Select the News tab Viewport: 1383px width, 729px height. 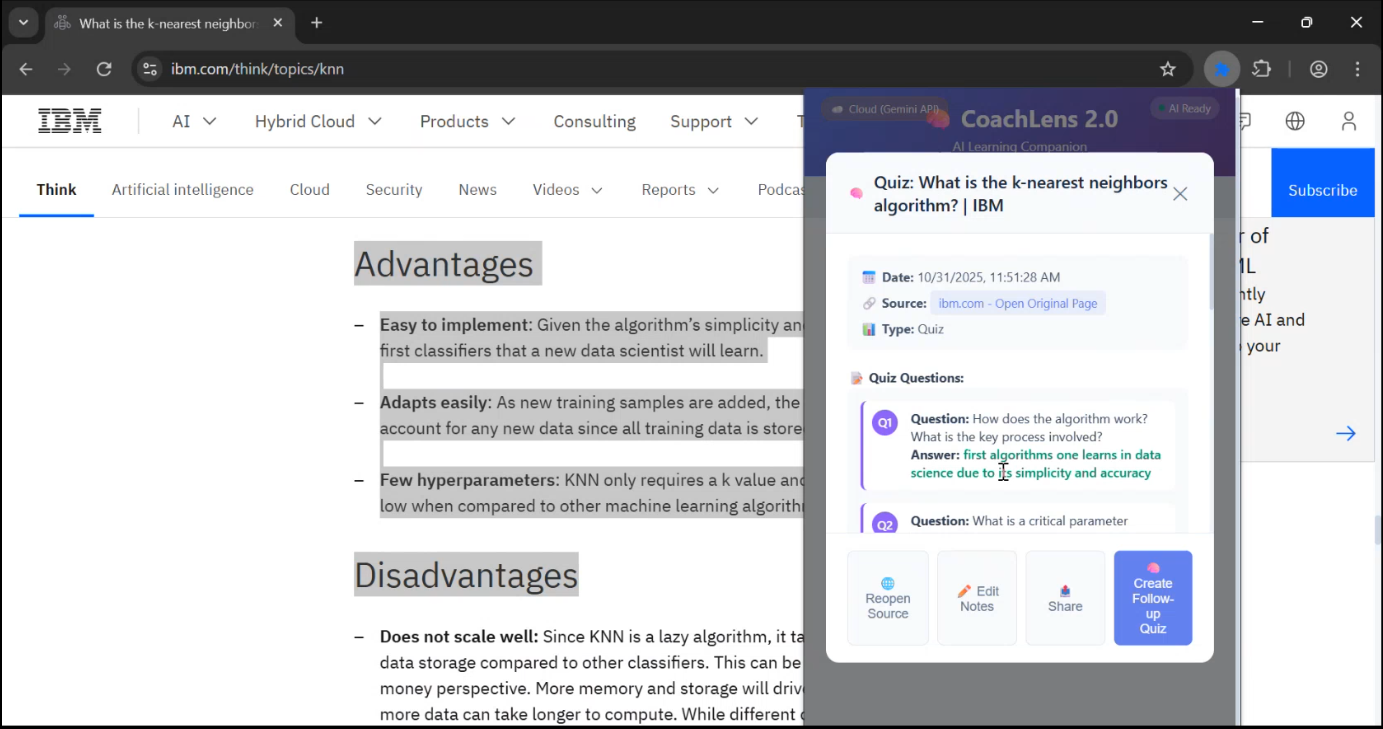[477, 189]
